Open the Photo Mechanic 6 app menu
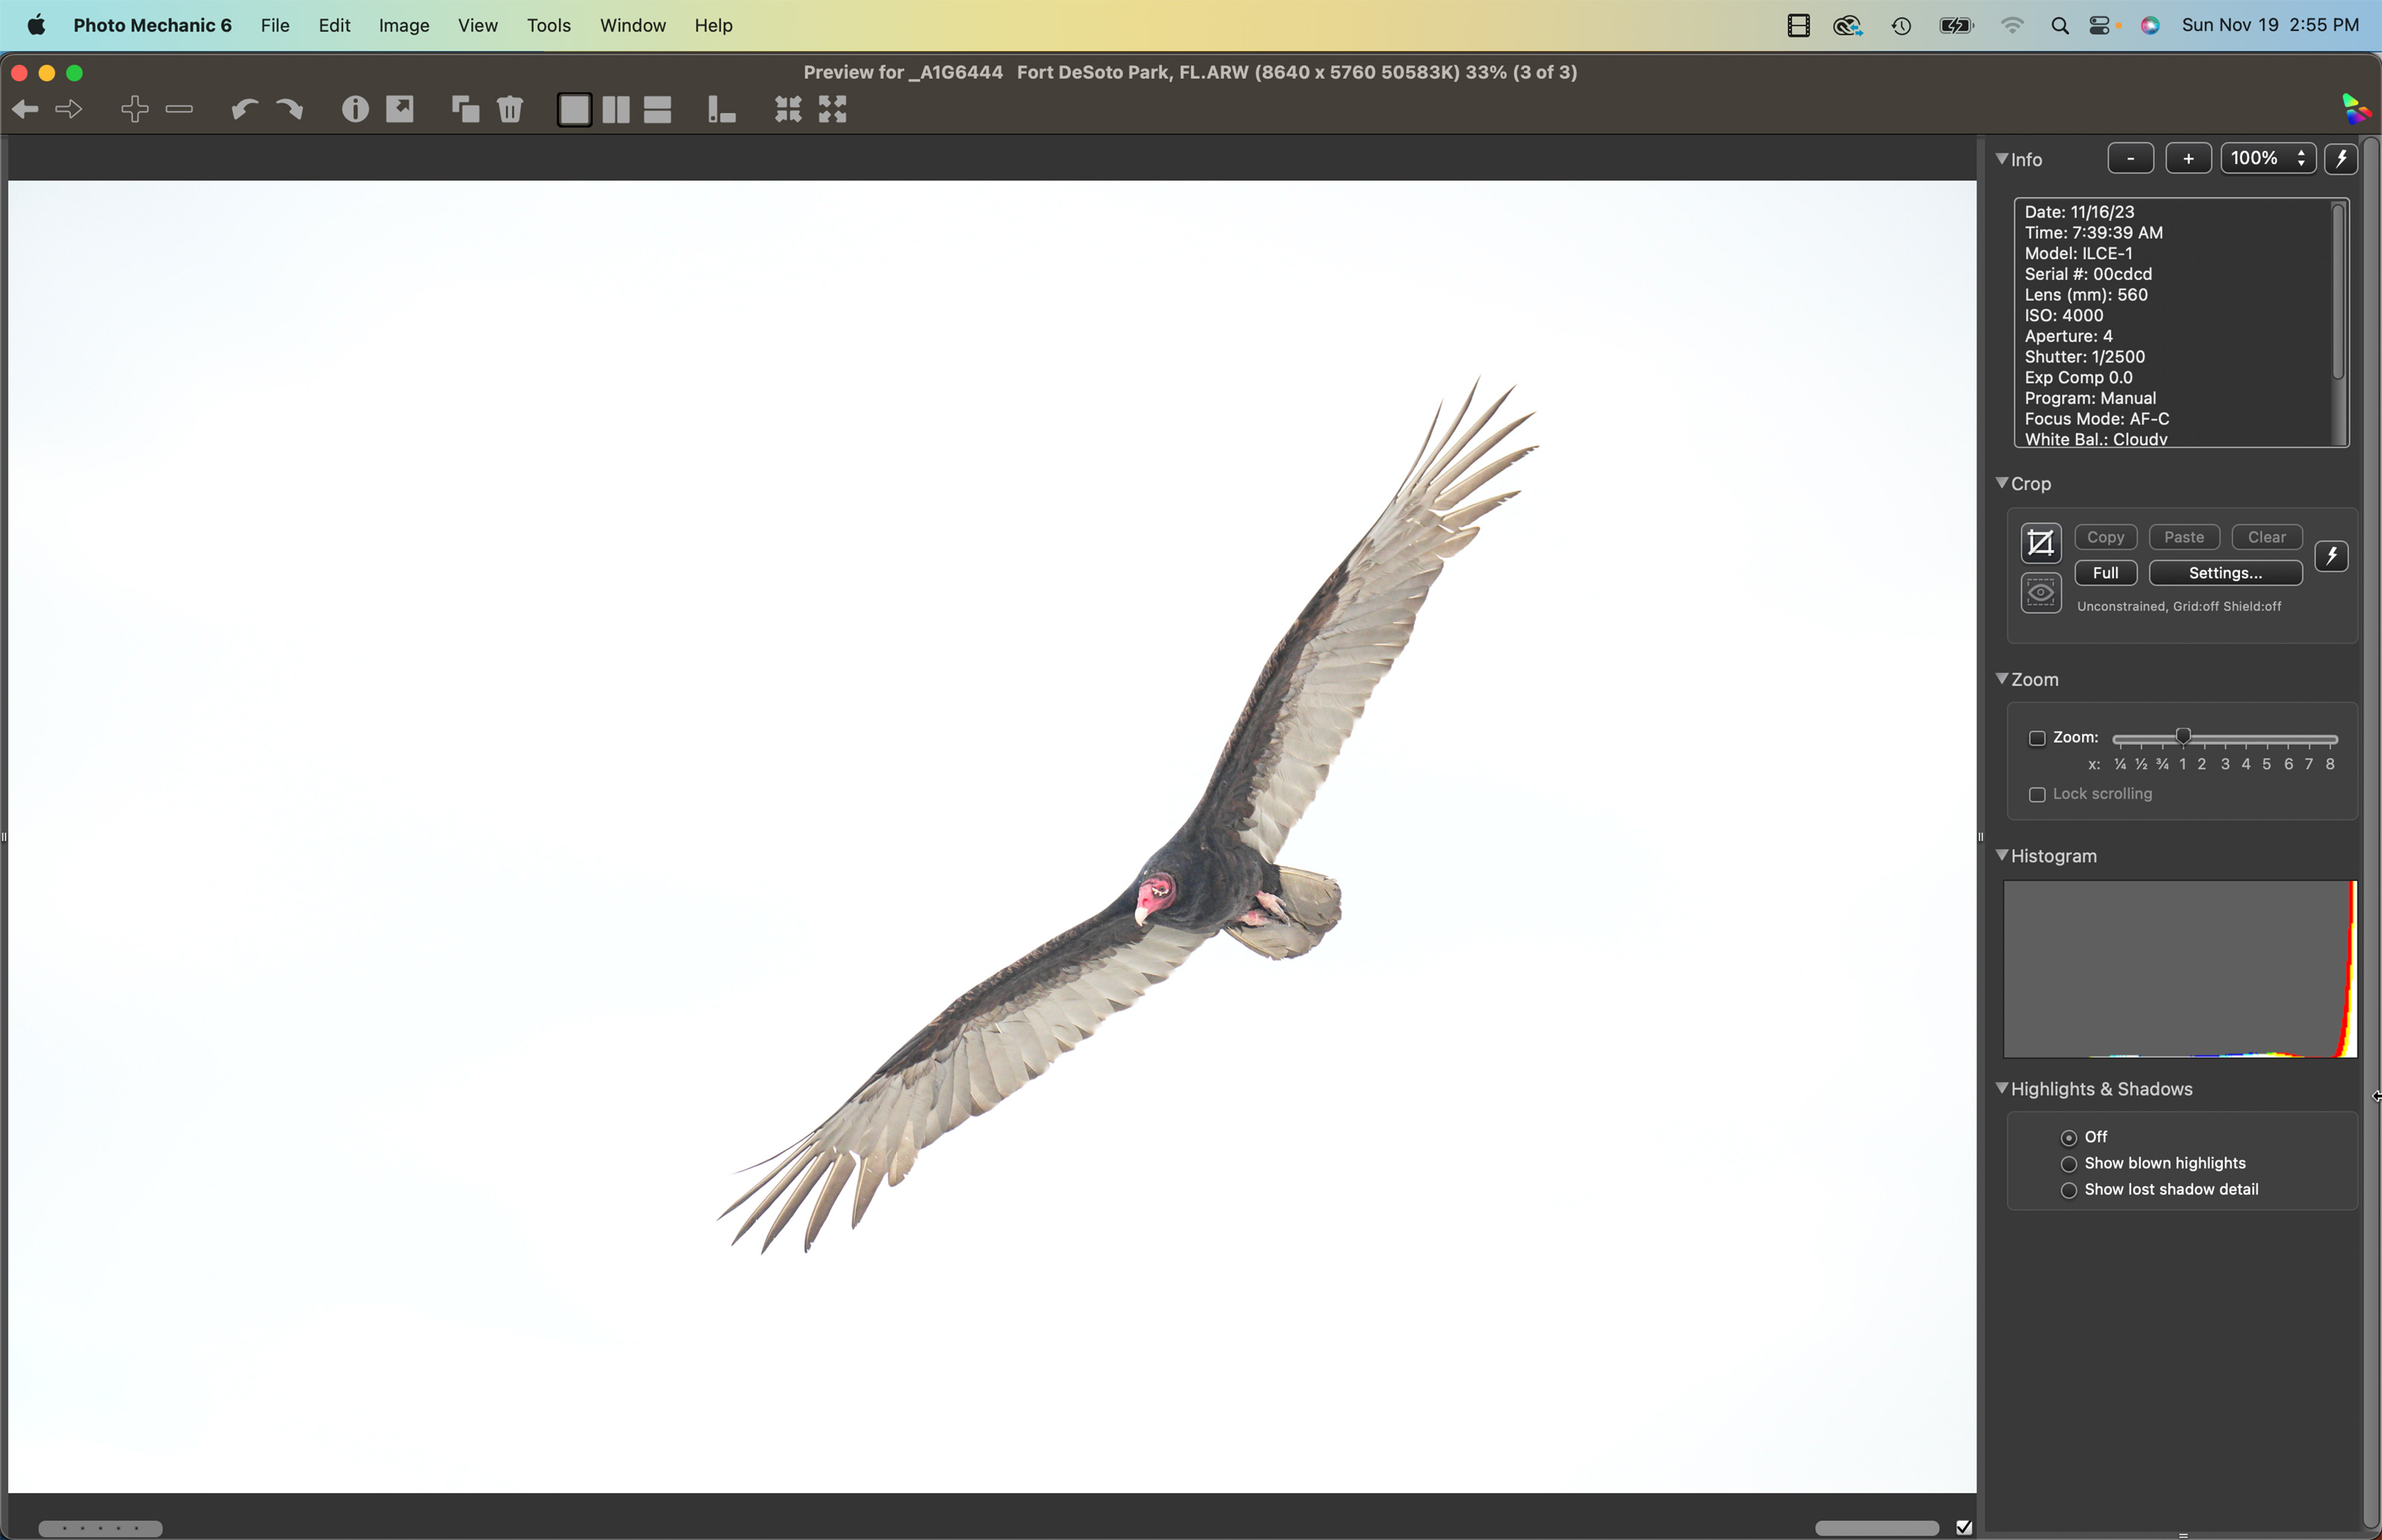Viewport: 2382px width, 1540px height. pyautogui.click(x=152, y=26)
